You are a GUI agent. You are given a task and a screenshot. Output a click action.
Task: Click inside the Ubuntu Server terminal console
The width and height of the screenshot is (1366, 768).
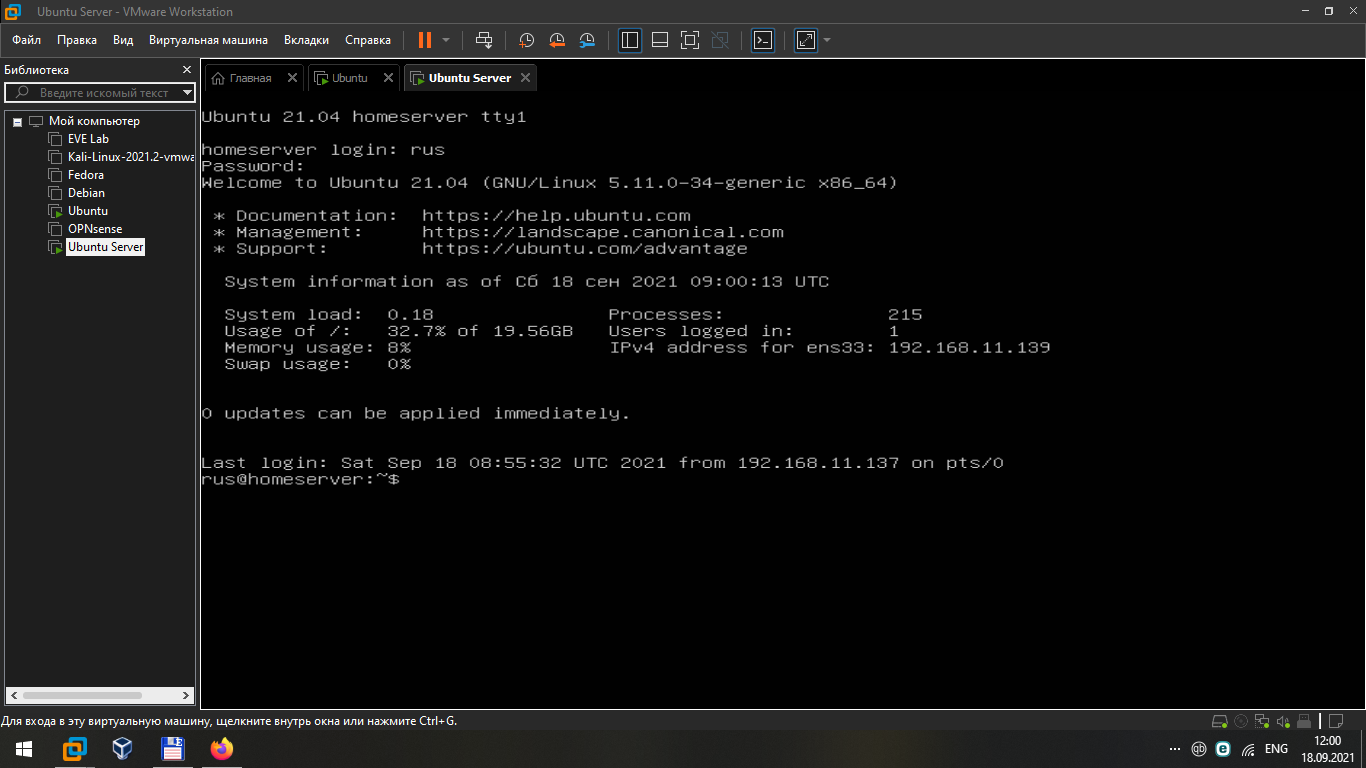point(782,402)
